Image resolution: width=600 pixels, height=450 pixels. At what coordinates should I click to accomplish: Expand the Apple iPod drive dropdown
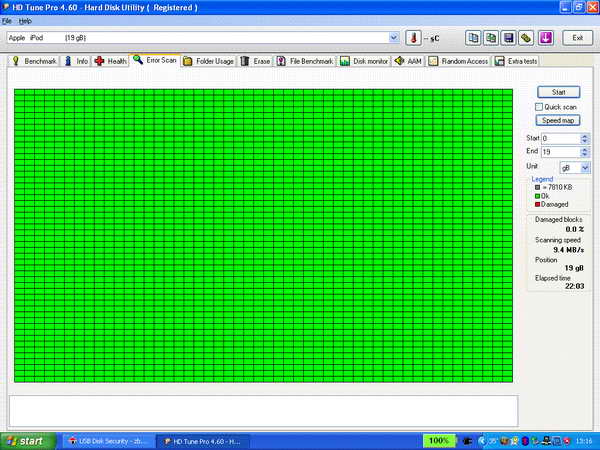[394, 38]
